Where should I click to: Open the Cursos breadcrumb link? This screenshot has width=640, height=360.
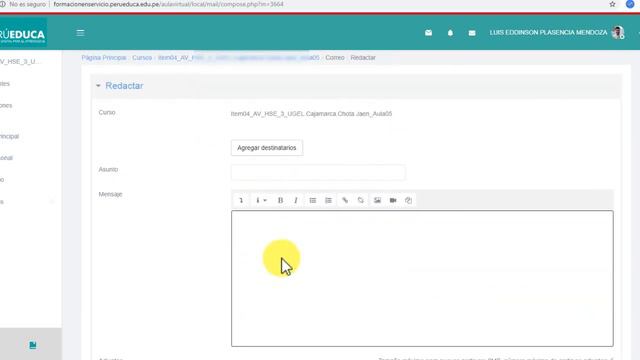tap(142, 58)
